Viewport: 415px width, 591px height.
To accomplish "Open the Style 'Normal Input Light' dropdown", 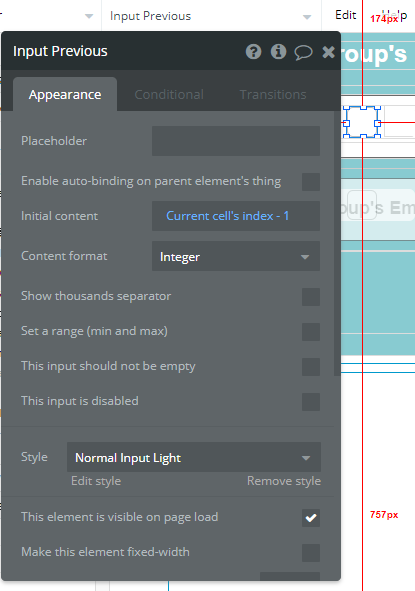I will tap(194, 457).
